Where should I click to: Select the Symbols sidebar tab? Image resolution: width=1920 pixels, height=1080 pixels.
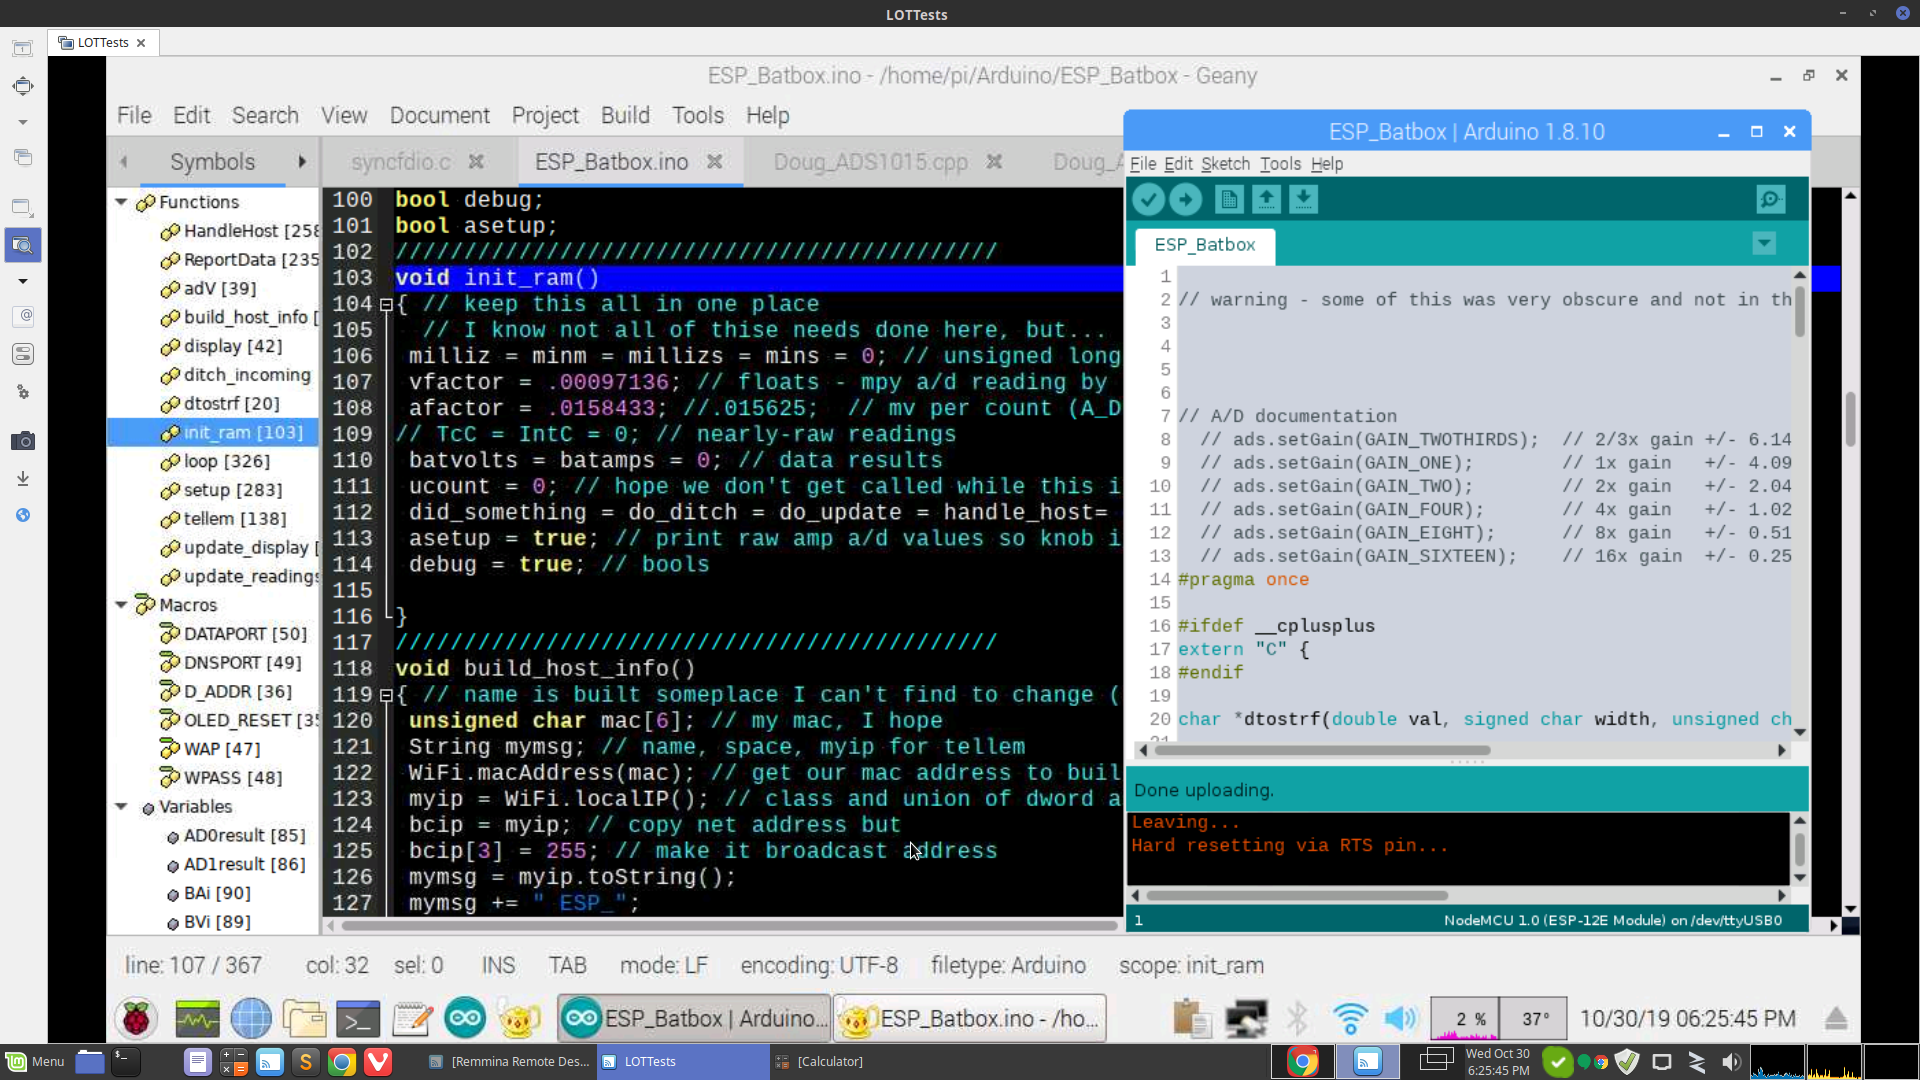tap(212, 162)
